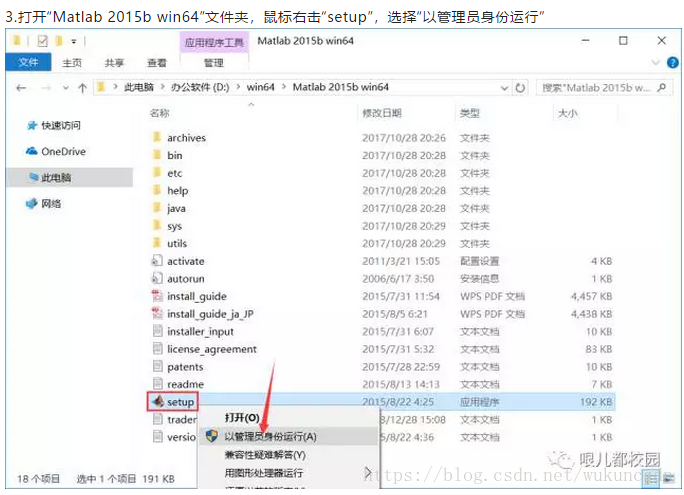684x495 pixels.
Task: Sort by the 类型 column header
Action: (x=470, y=113)
